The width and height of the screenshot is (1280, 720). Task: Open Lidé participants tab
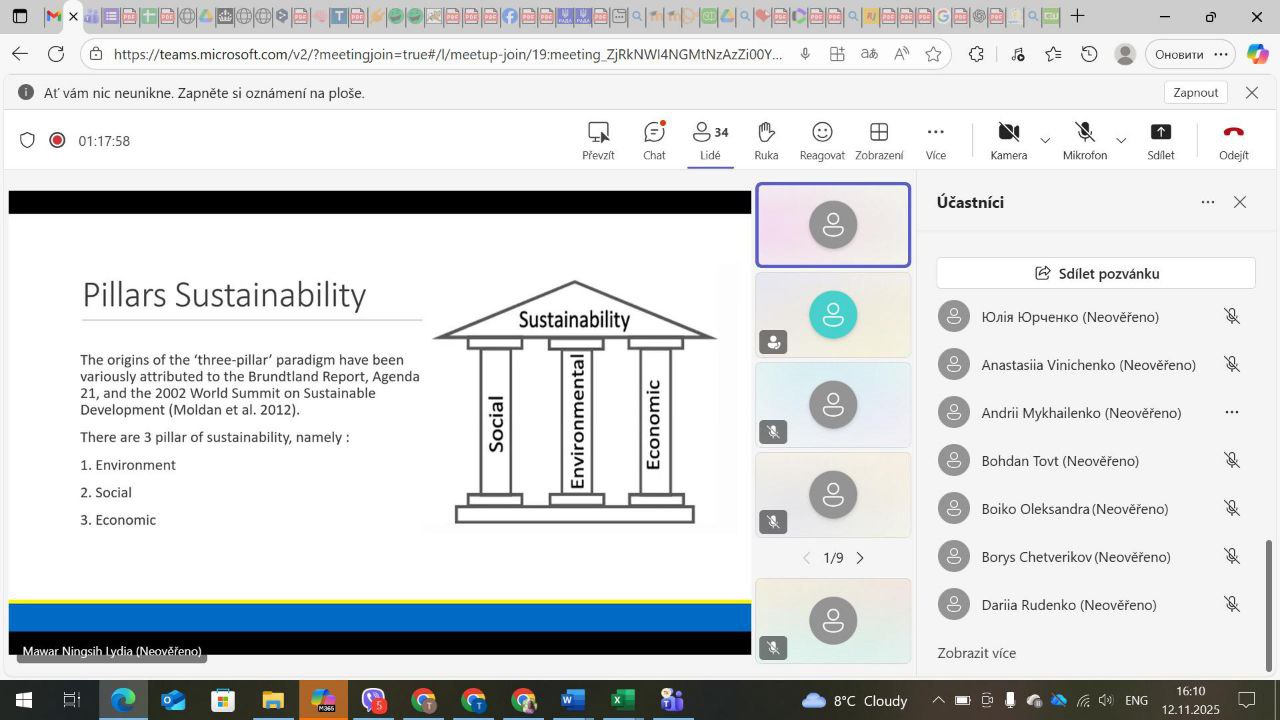tap(710, 140)
